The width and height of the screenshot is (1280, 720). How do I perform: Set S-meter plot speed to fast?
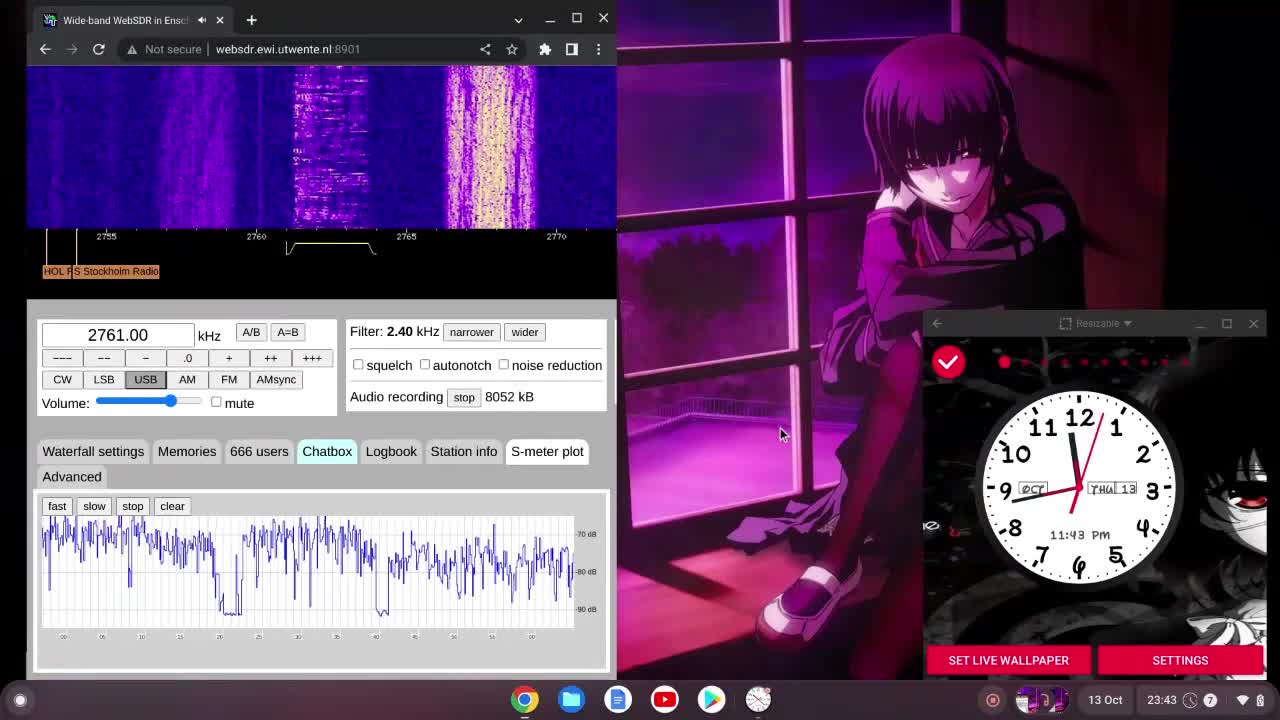pos(57,506)
